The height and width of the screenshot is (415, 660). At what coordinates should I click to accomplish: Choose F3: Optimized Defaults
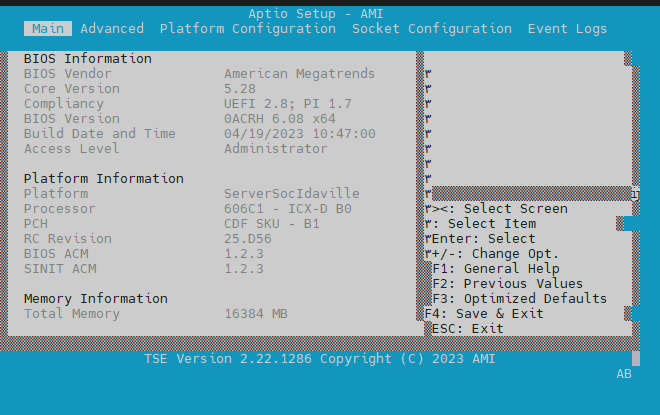tap(519, 299)
